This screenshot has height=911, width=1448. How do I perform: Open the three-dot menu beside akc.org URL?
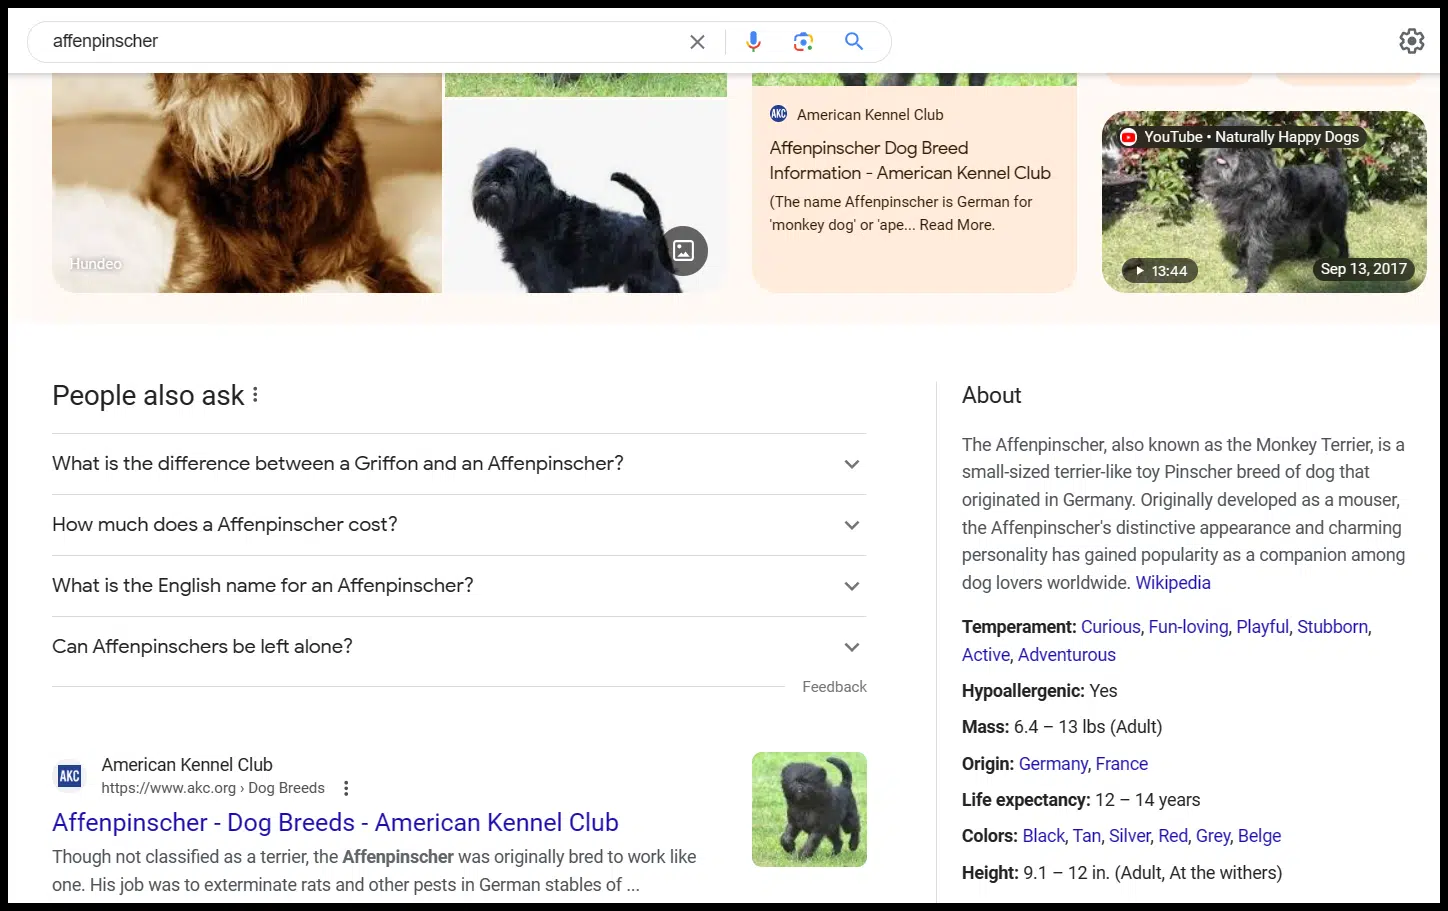point(345,788)
